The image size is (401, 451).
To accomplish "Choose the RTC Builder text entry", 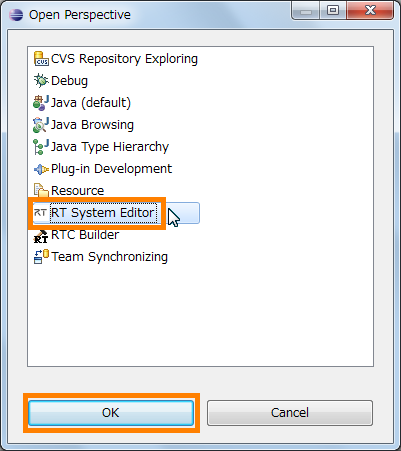I will click(85, 235).
